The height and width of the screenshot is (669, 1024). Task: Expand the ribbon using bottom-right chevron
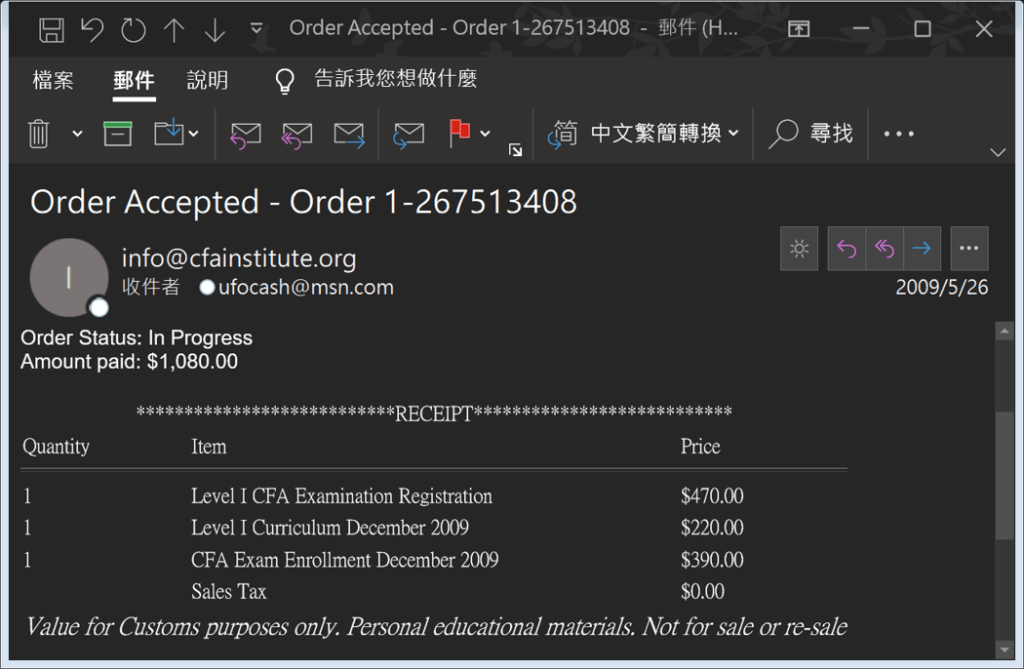click(x=997, y=152)
